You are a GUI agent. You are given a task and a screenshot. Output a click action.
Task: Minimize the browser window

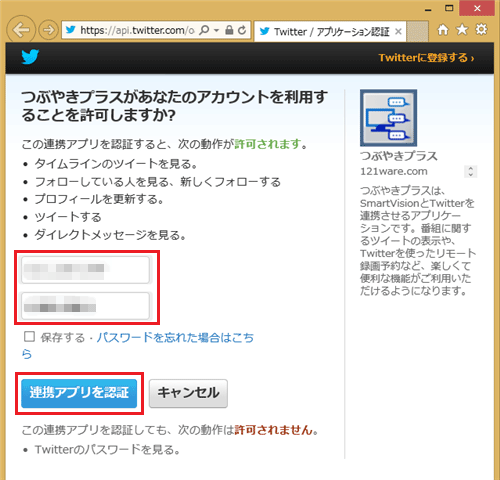pyautogui.click(x=429, y=9)
